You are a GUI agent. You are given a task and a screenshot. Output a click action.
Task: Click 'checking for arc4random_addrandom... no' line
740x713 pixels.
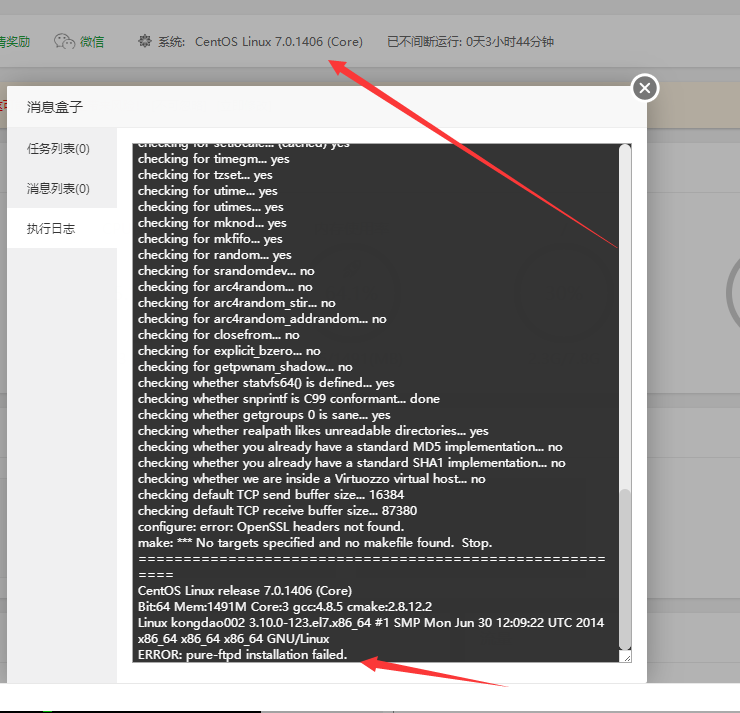tap(262, 319)
